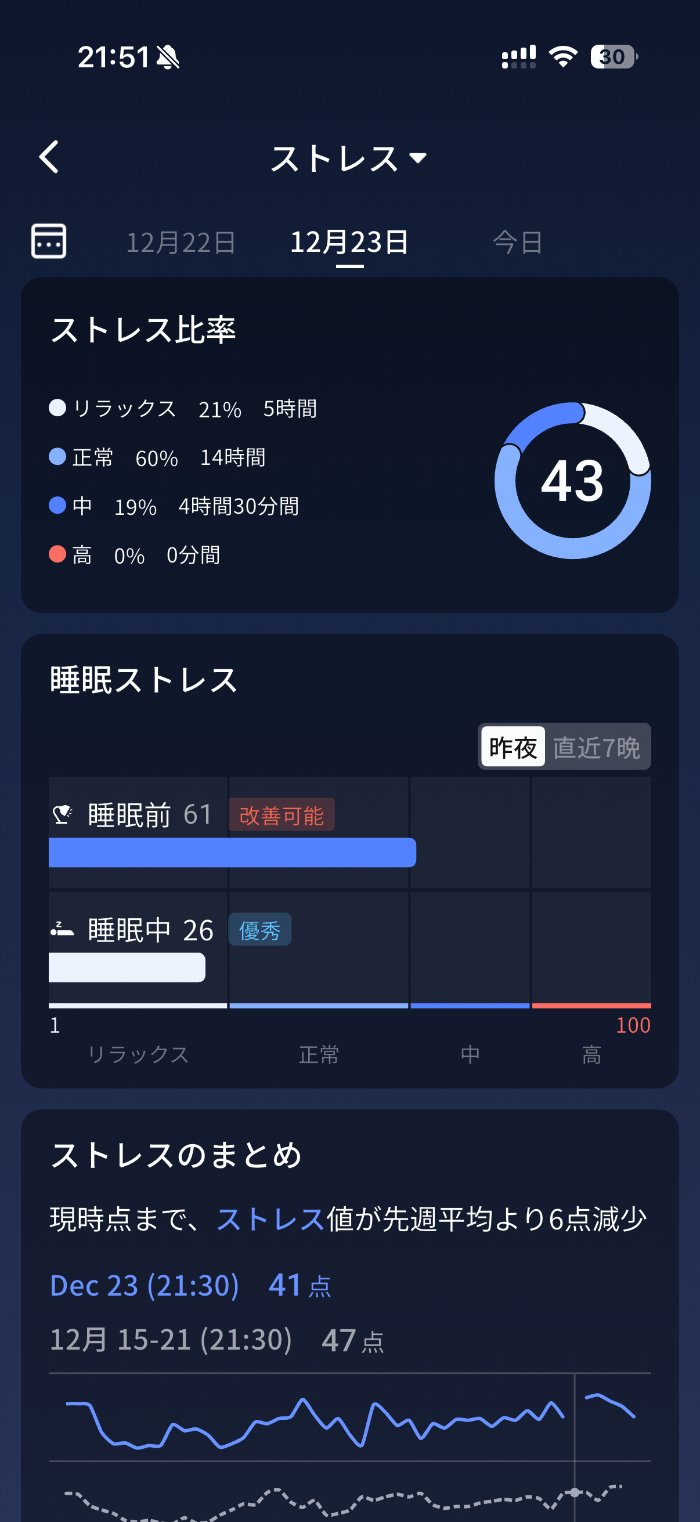
Task: Tap the blue ストレス link in summary
Action: tap(270, 1219)
